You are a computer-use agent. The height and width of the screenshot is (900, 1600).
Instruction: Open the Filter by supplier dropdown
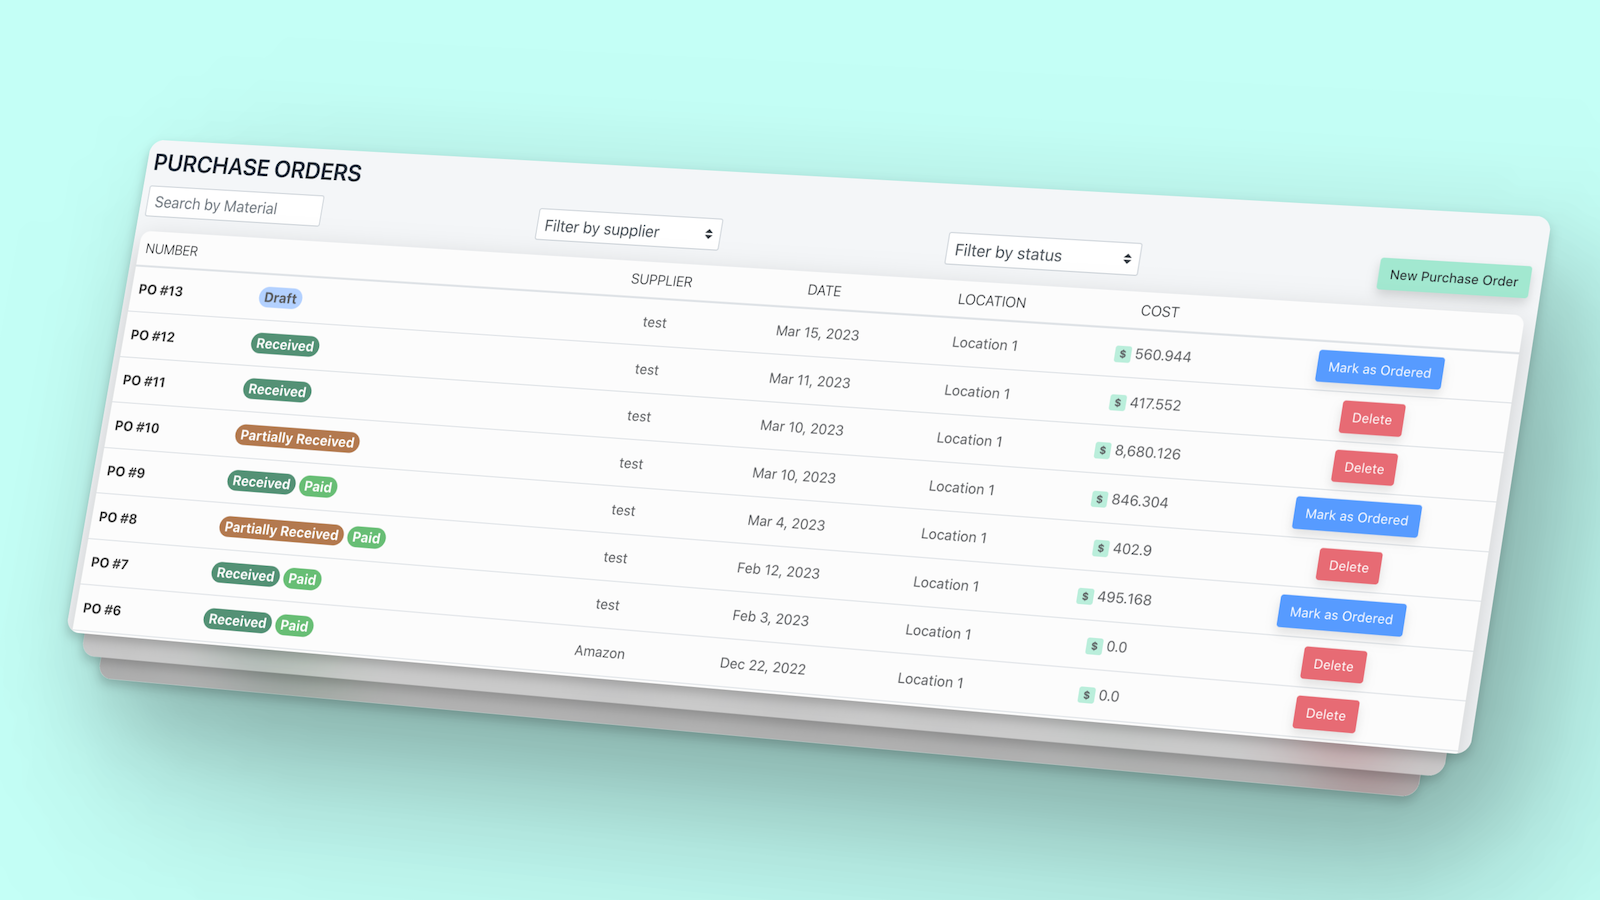[x=628, y=231]
